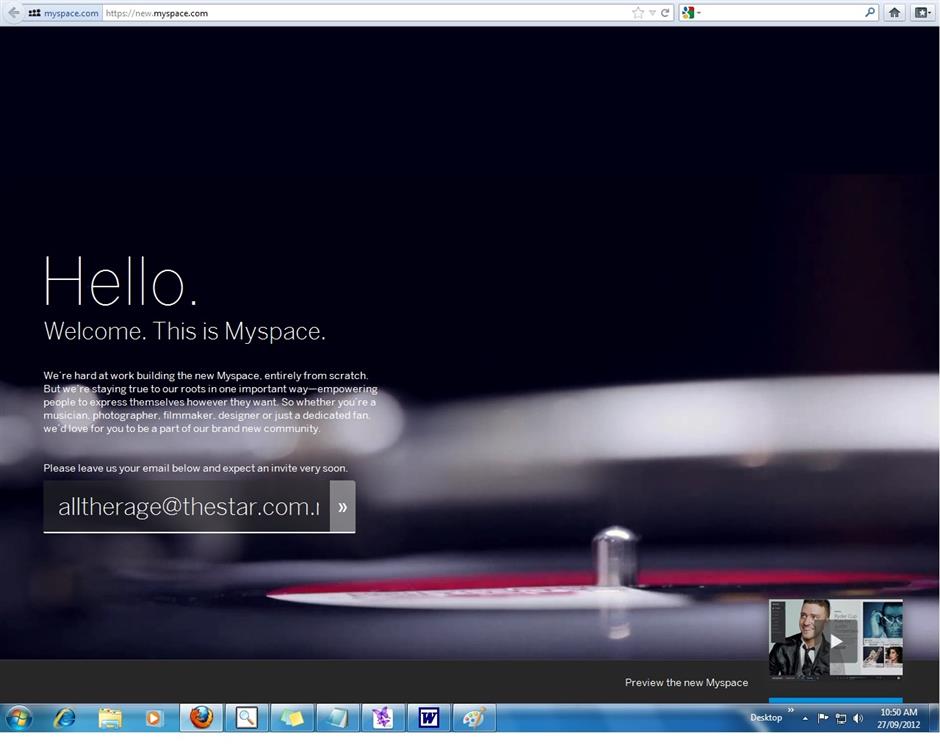Open the purple butterfly app in the taskbar
Image resolution: width=940 pixels, height=752 pixels.
tap(382, 718)
